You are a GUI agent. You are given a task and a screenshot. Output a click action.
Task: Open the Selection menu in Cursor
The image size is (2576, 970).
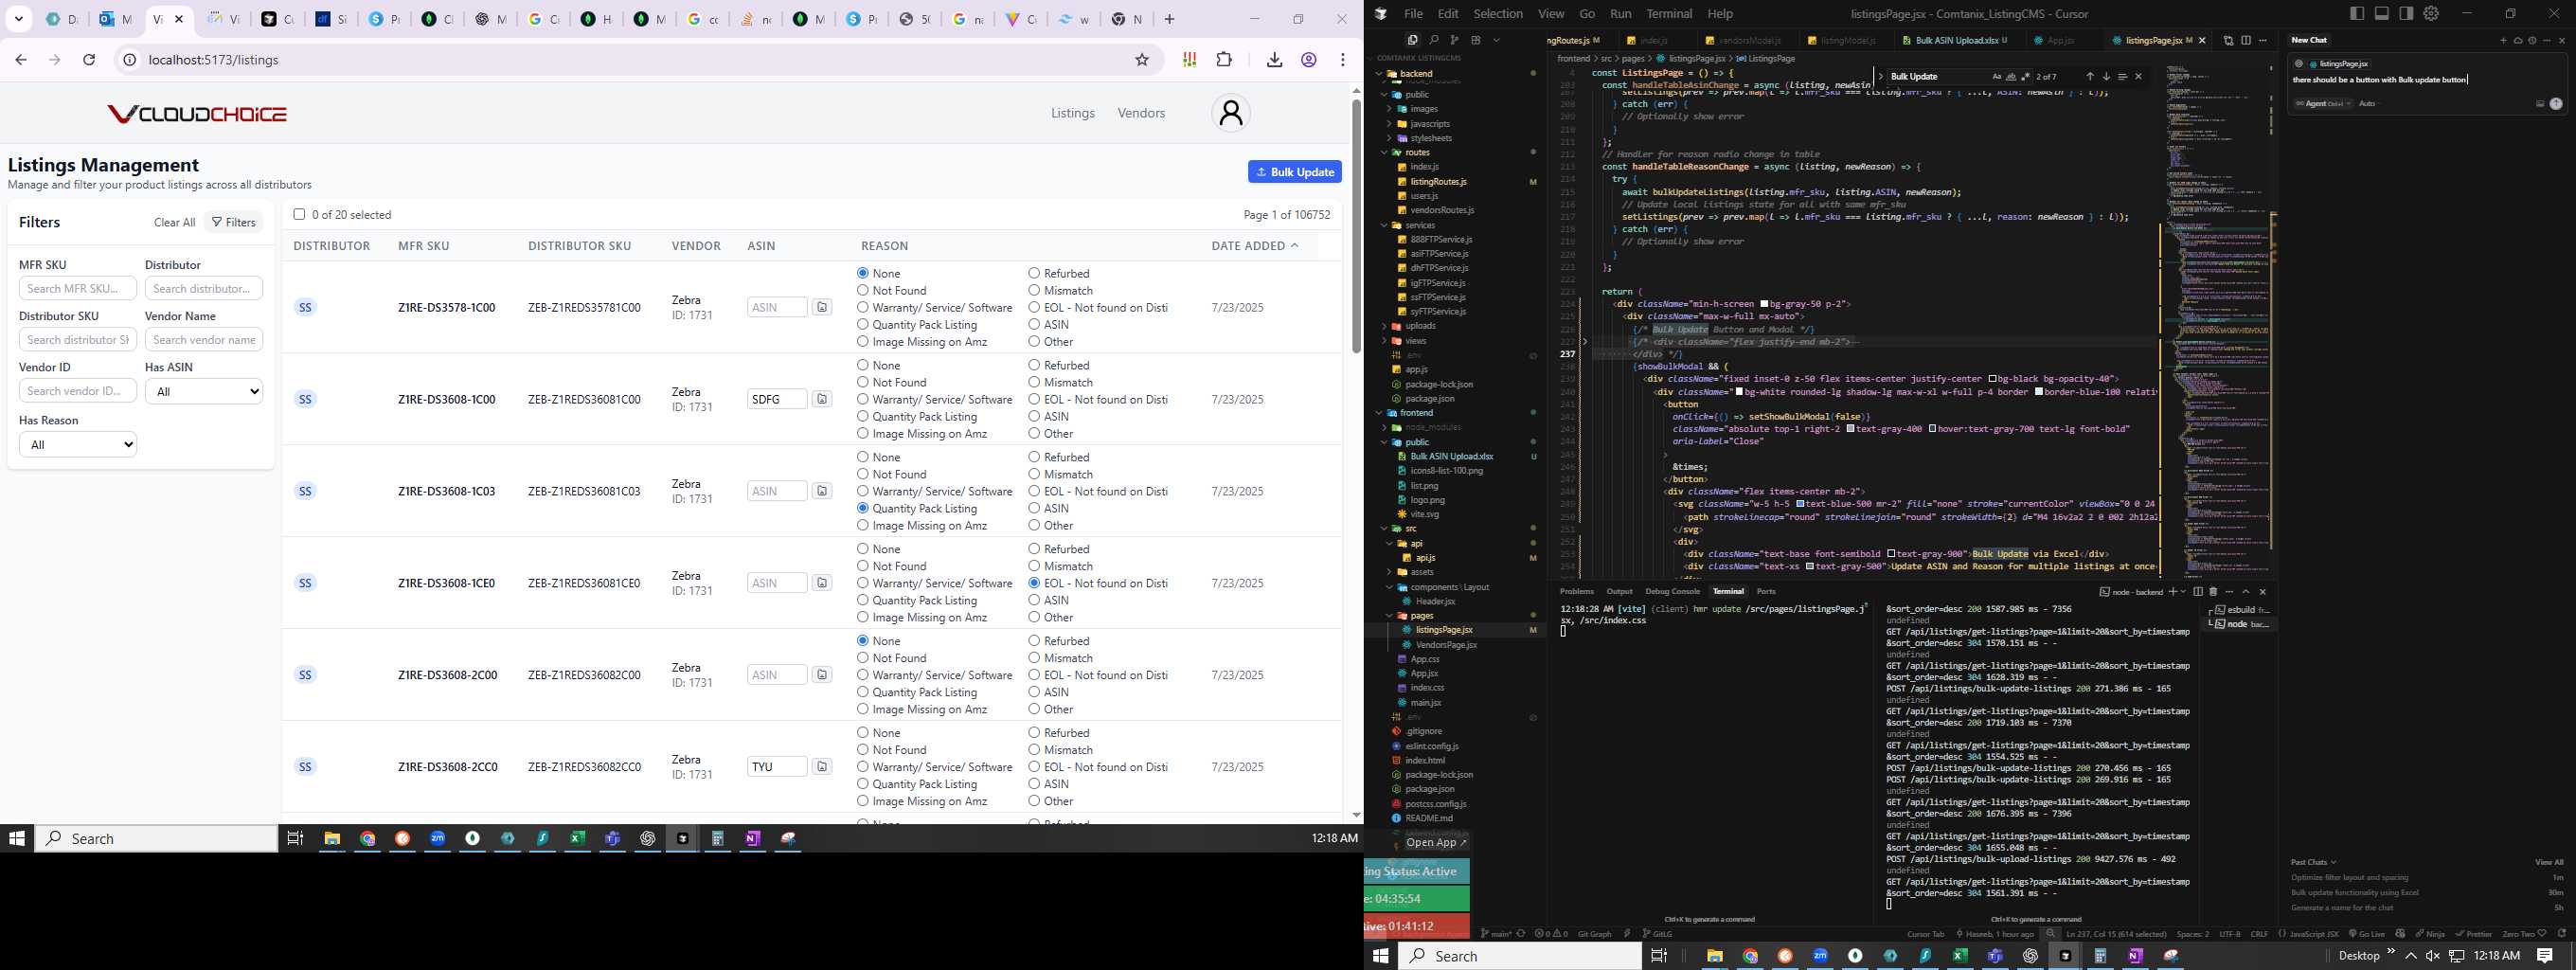tap(1498, 13)
